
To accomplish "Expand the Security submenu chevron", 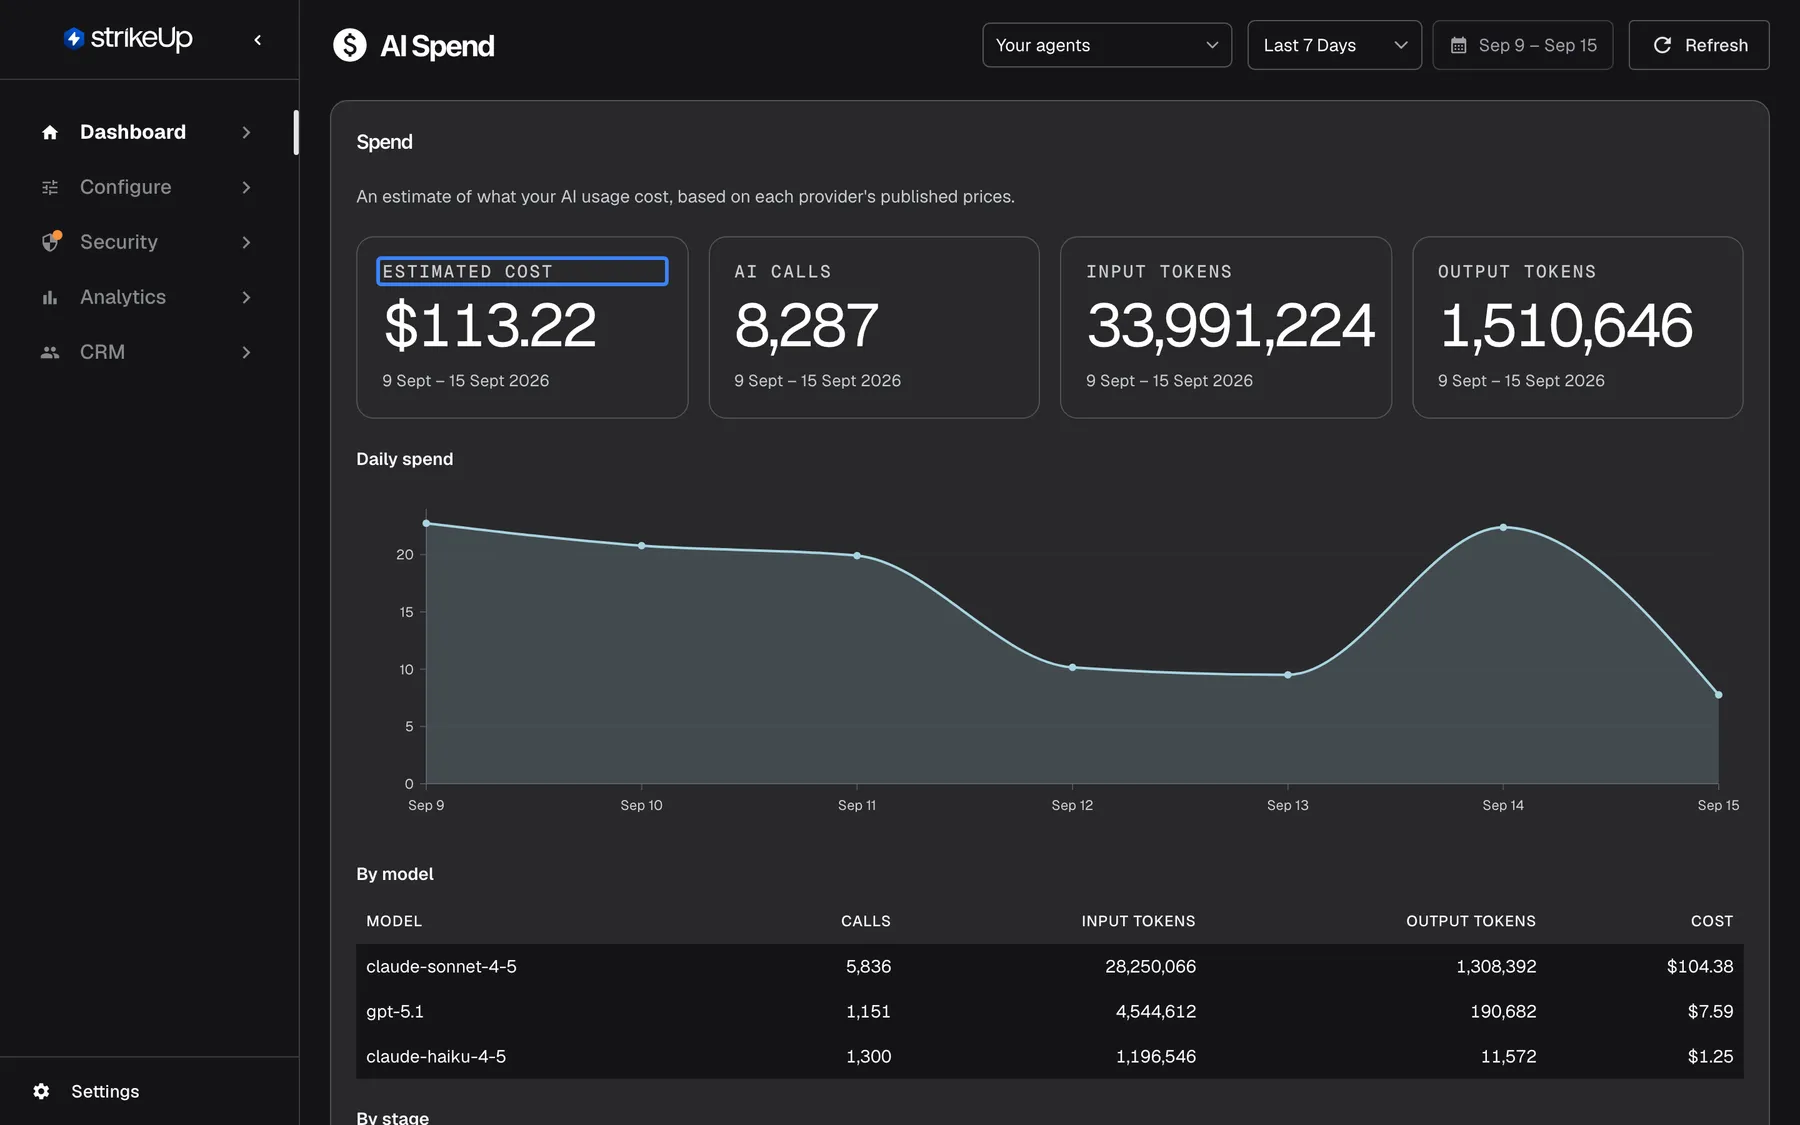I will tap(246, 242).
